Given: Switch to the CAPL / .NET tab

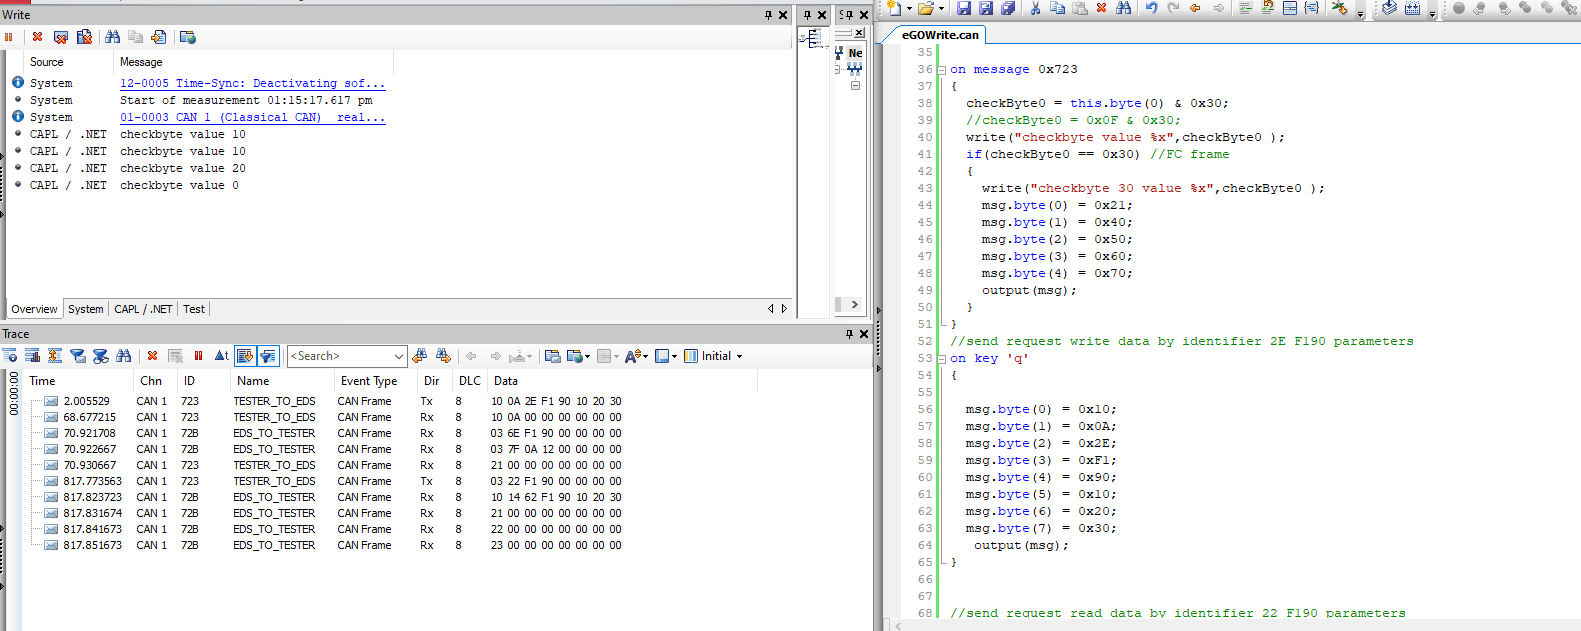Looking at the screenshot, I should (143, 309).
